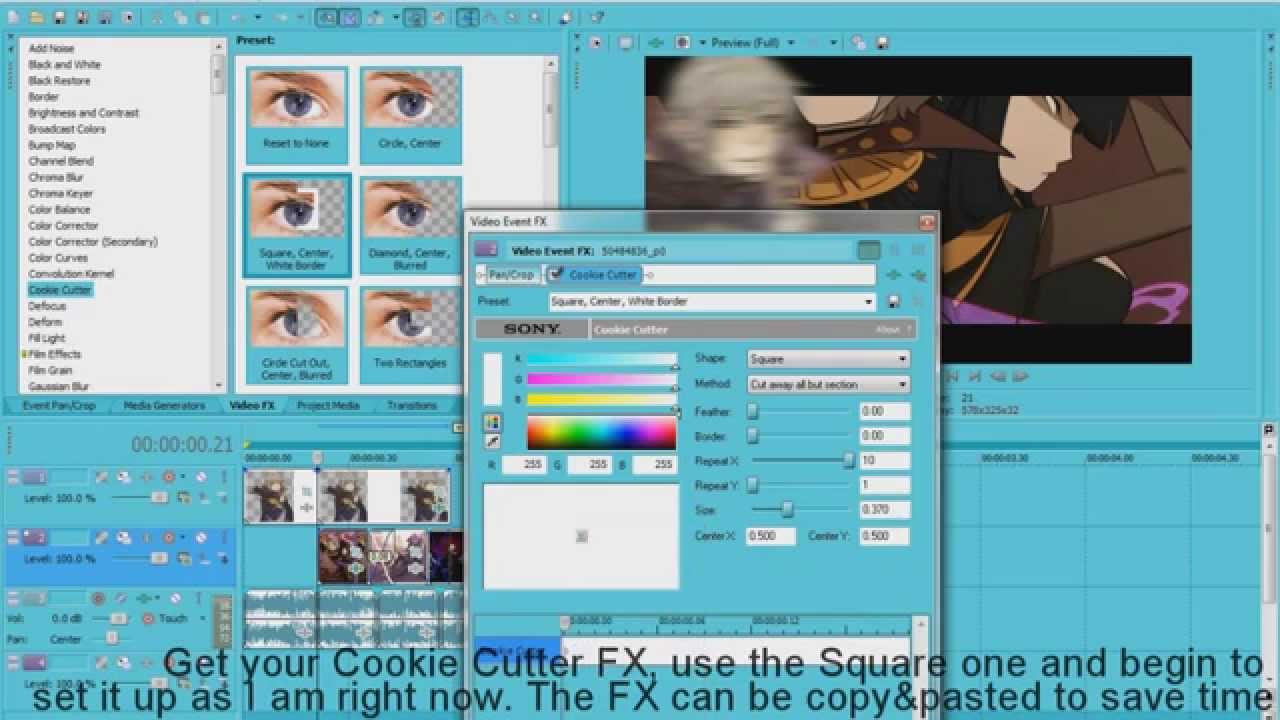
Task: Open Video Output FX in preview toolbar
Action: click(x=656, y=43)
